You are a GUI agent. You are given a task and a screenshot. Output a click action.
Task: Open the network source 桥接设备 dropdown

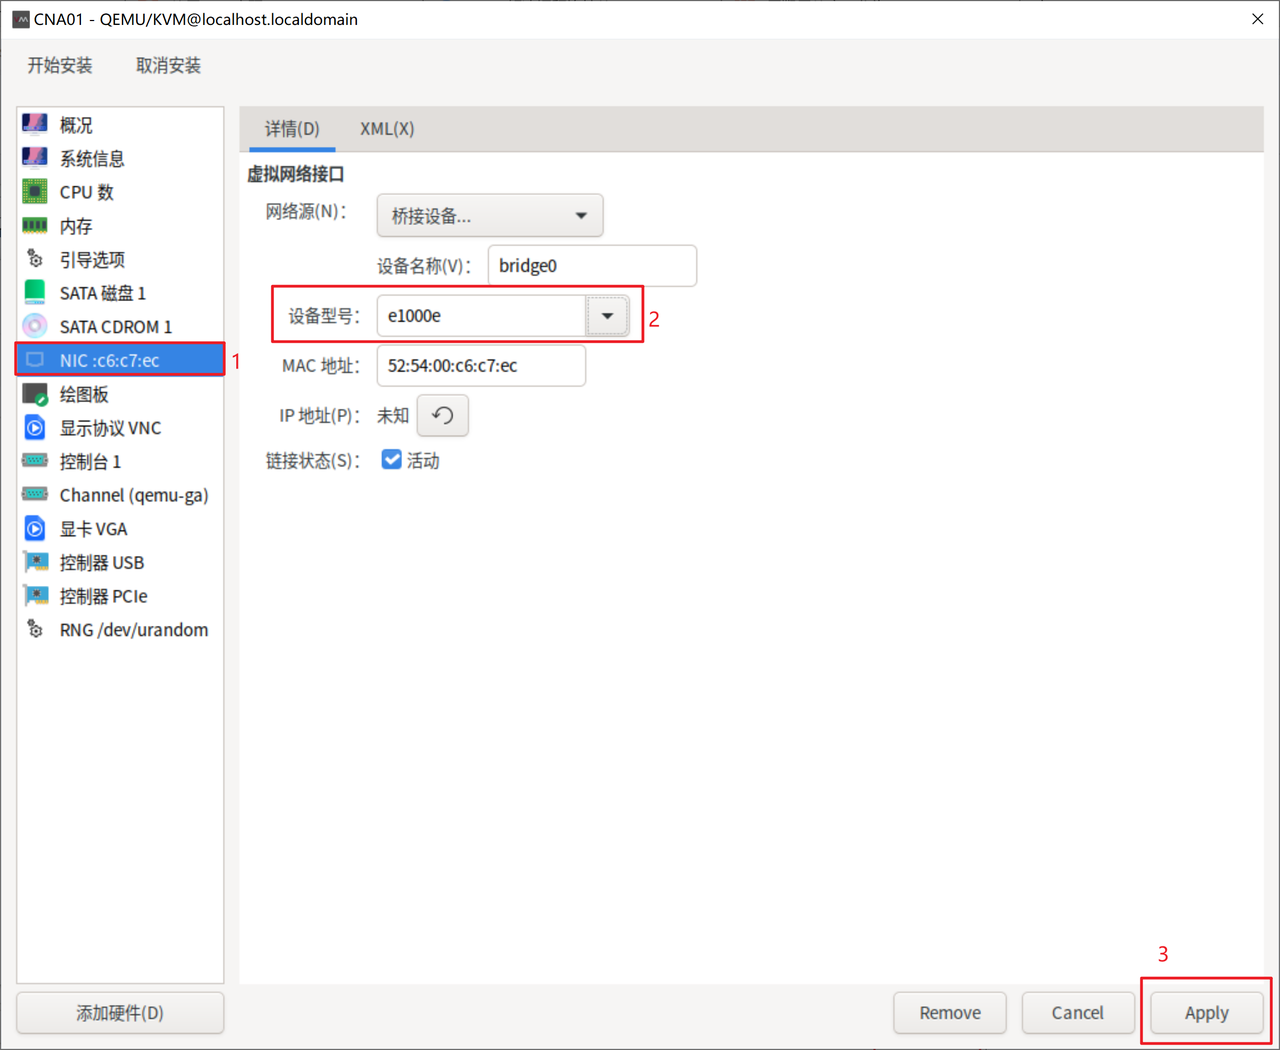(x=489, y=216)
